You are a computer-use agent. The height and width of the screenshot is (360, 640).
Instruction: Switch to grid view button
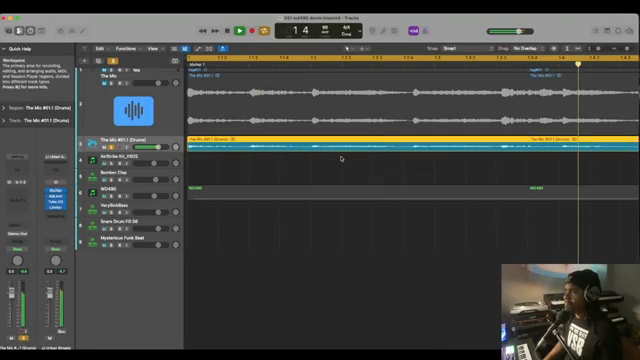185,49
